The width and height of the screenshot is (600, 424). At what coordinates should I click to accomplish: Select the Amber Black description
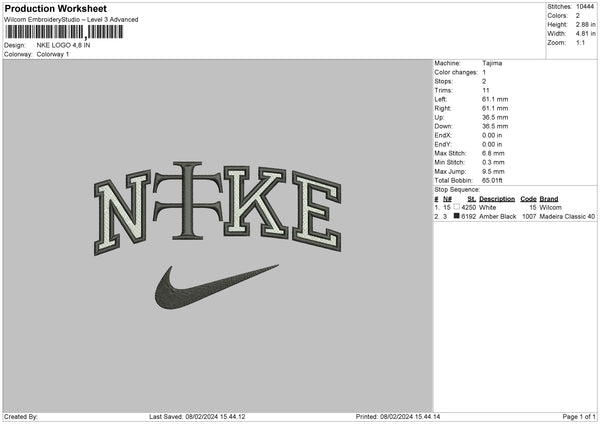point(497,217)
